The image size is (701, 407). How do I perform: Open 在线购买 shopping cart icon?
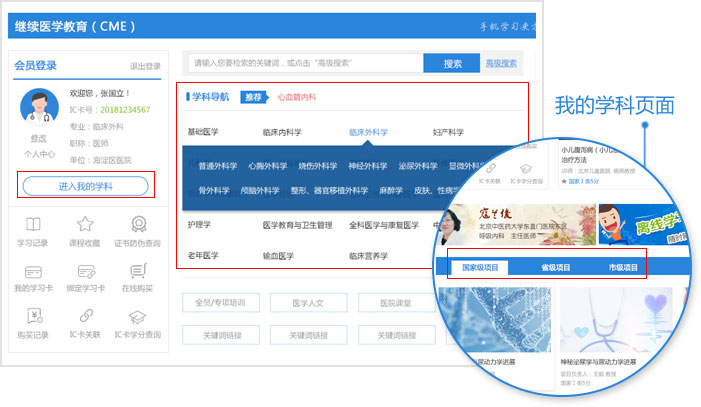[137, 273]
